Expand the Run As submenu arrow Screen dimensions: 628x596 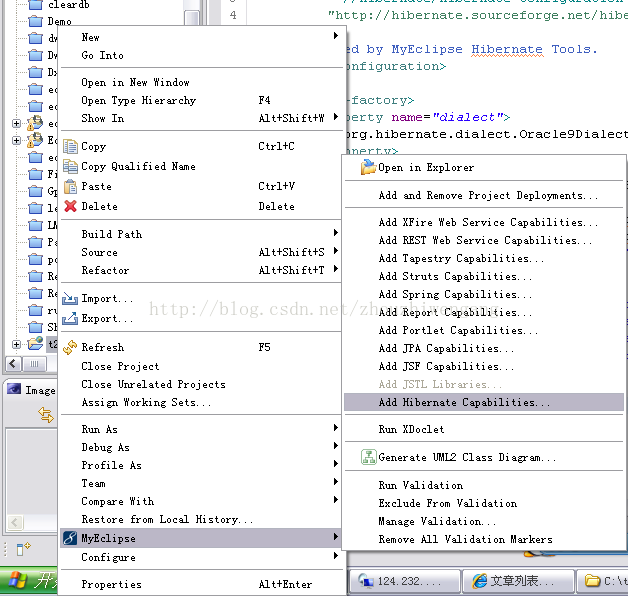click(x=336, y=428)
